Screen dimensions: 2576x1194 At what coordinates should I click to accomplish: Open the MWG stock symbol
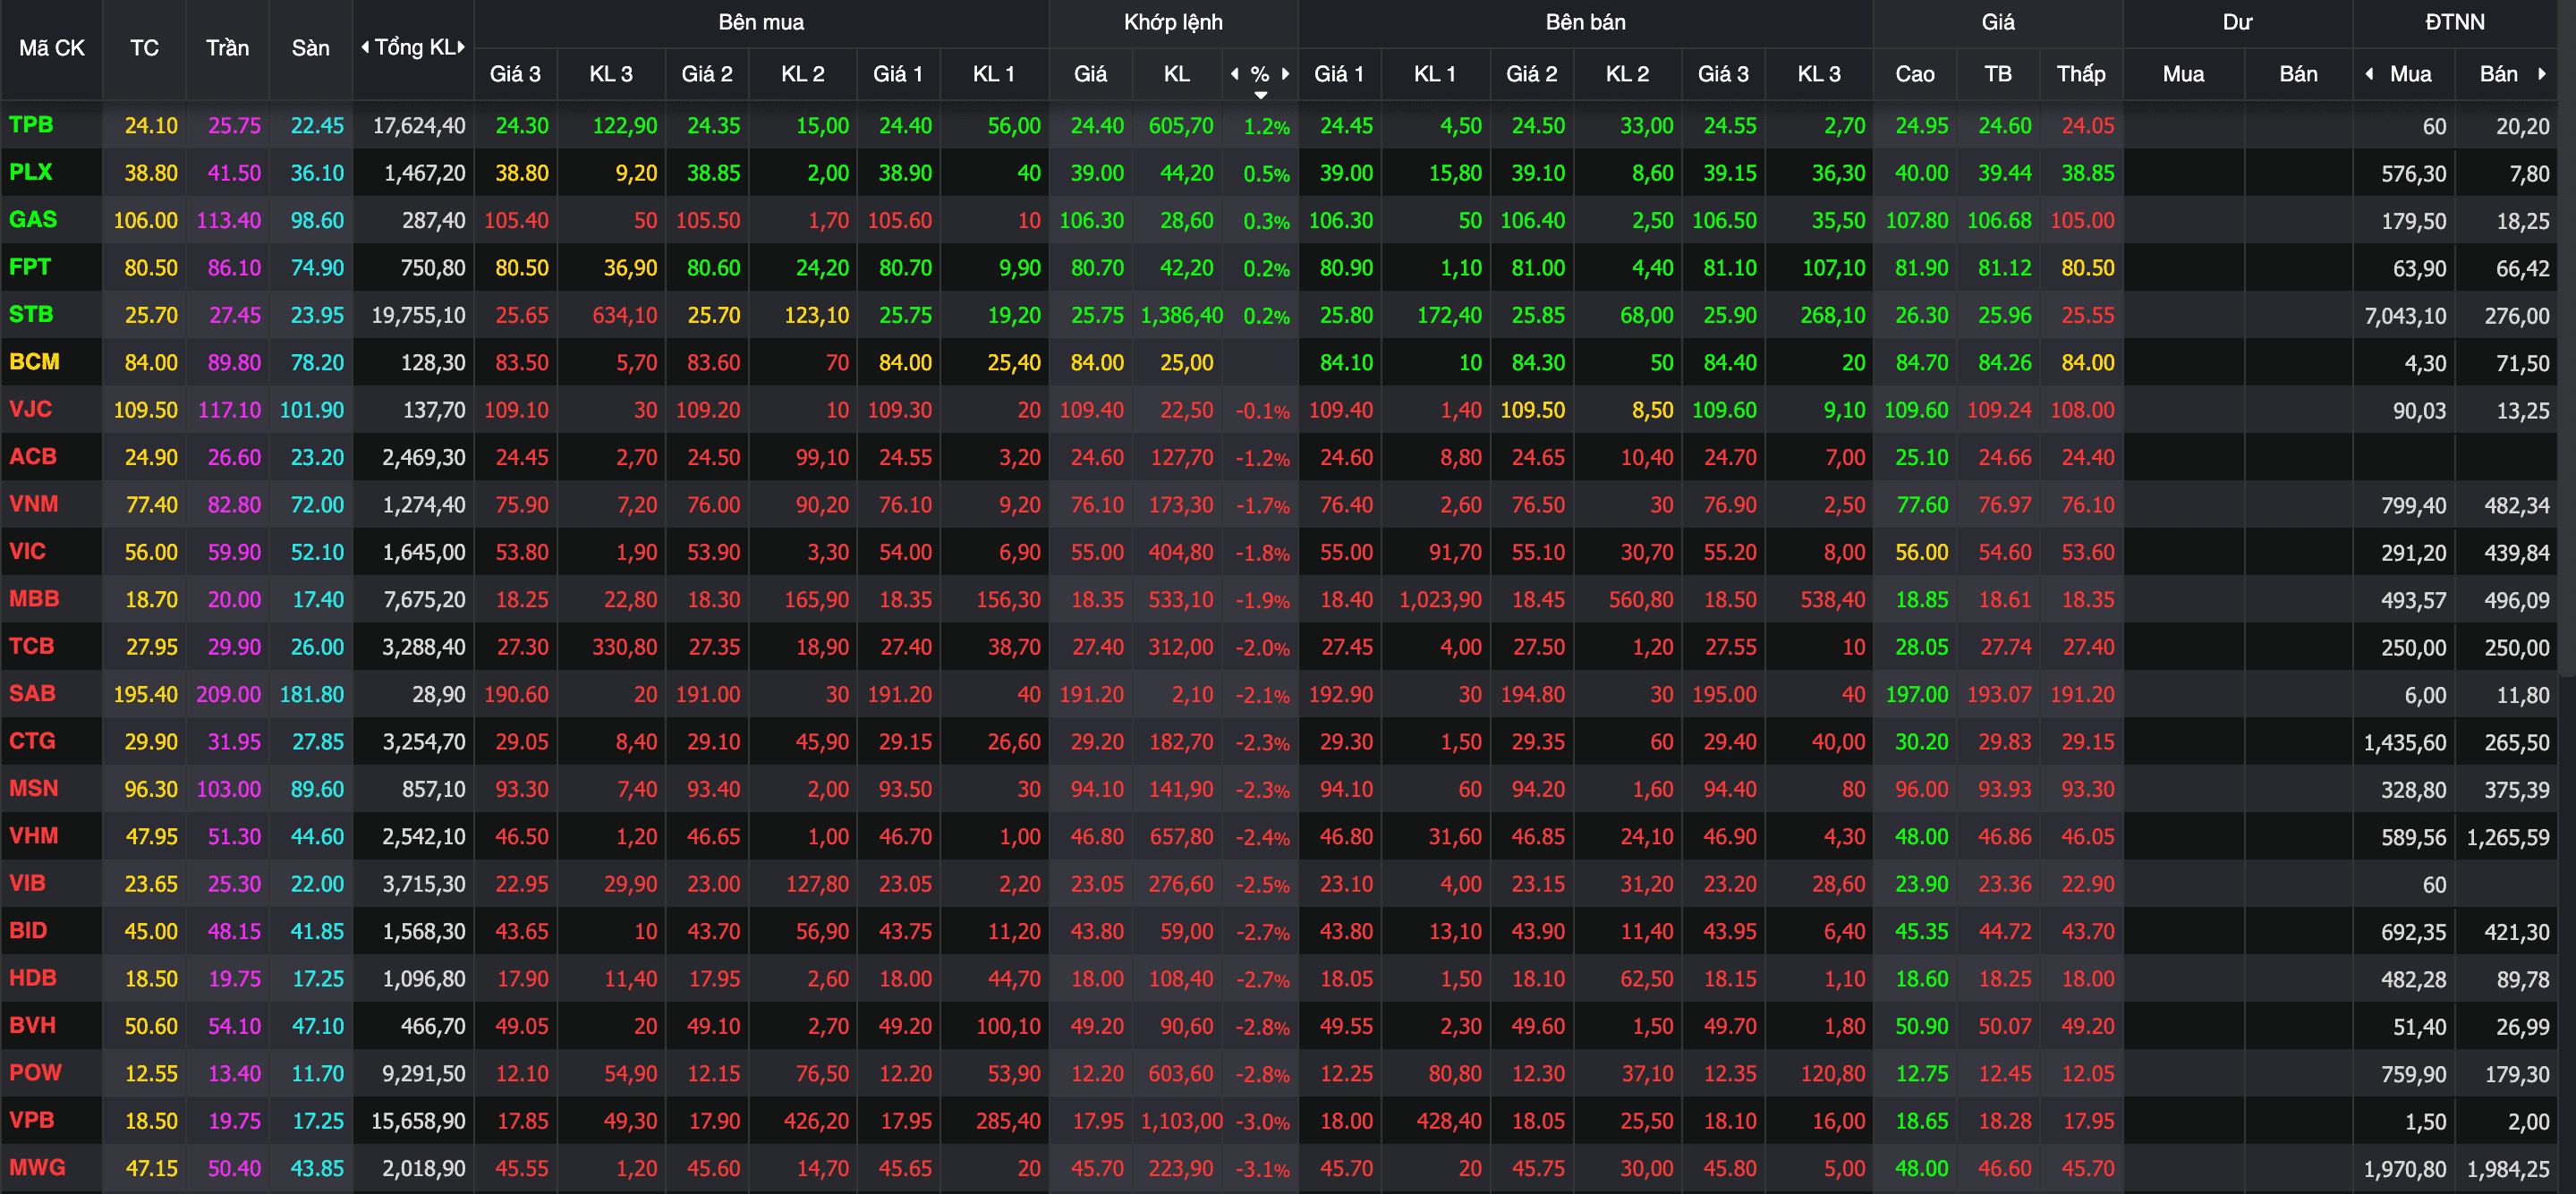pos(37,1167)
